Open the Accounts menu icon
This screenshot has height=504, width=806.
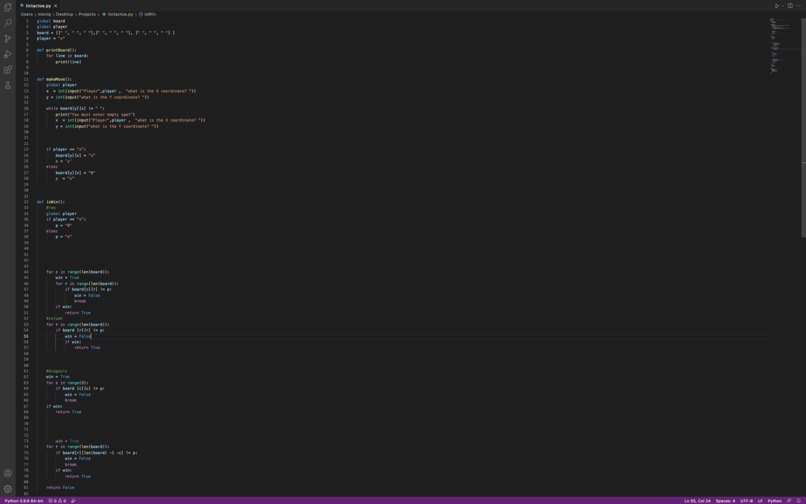coord(8,473)
